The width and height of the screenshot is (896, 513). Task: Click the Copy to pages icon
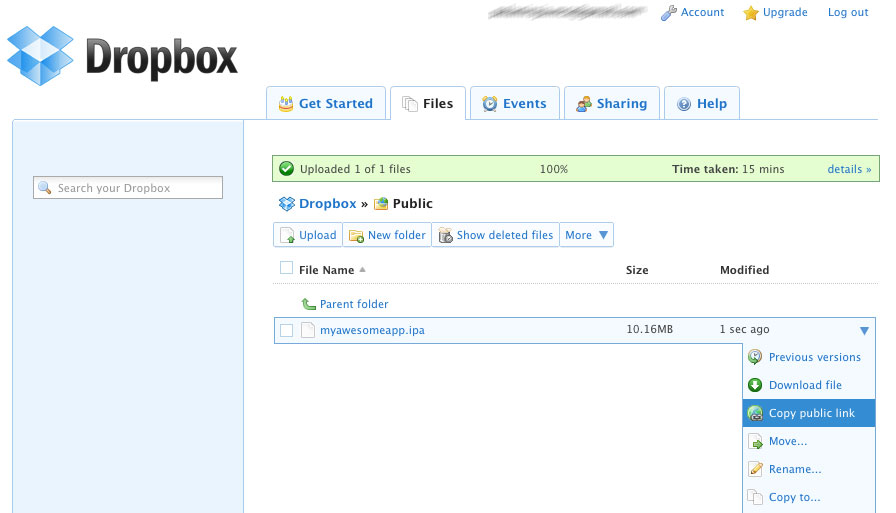tap(755, 497)
